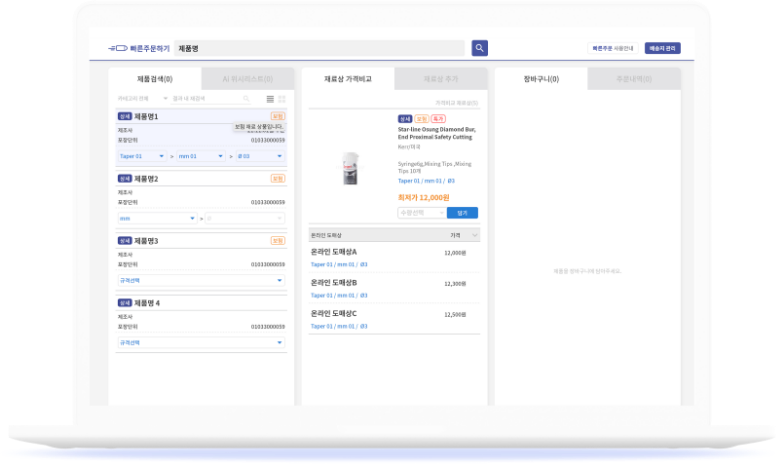The height and width of the screenshot is (464, 777).
Task: Open the Taper 01 dropdown for 제품명1
Action: (x=142, y=156)
